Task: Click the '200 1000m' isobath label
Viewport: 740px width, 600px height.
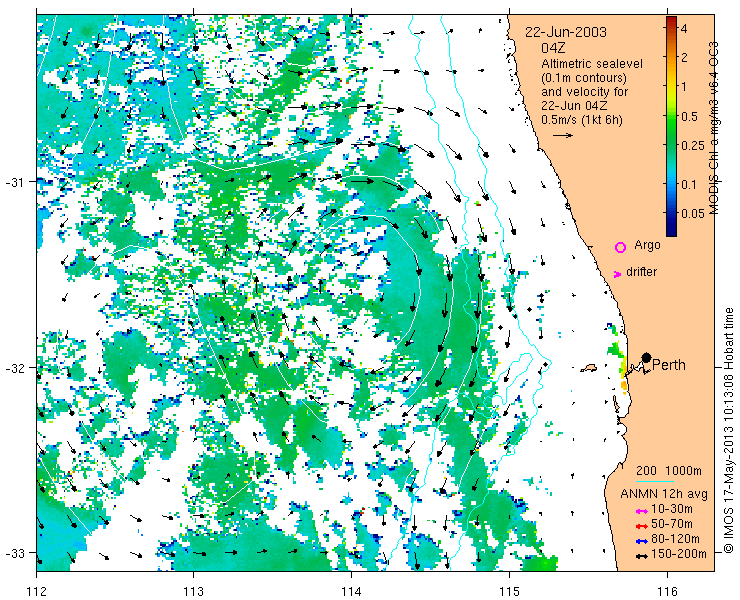Action: [668, 471]
